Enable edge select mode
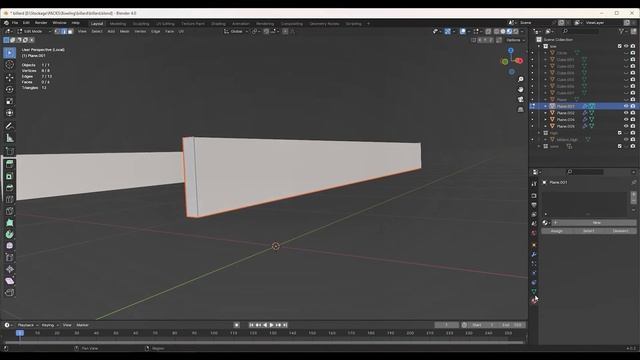The width and height of the screenshot is (640, 360). [64, 31]
